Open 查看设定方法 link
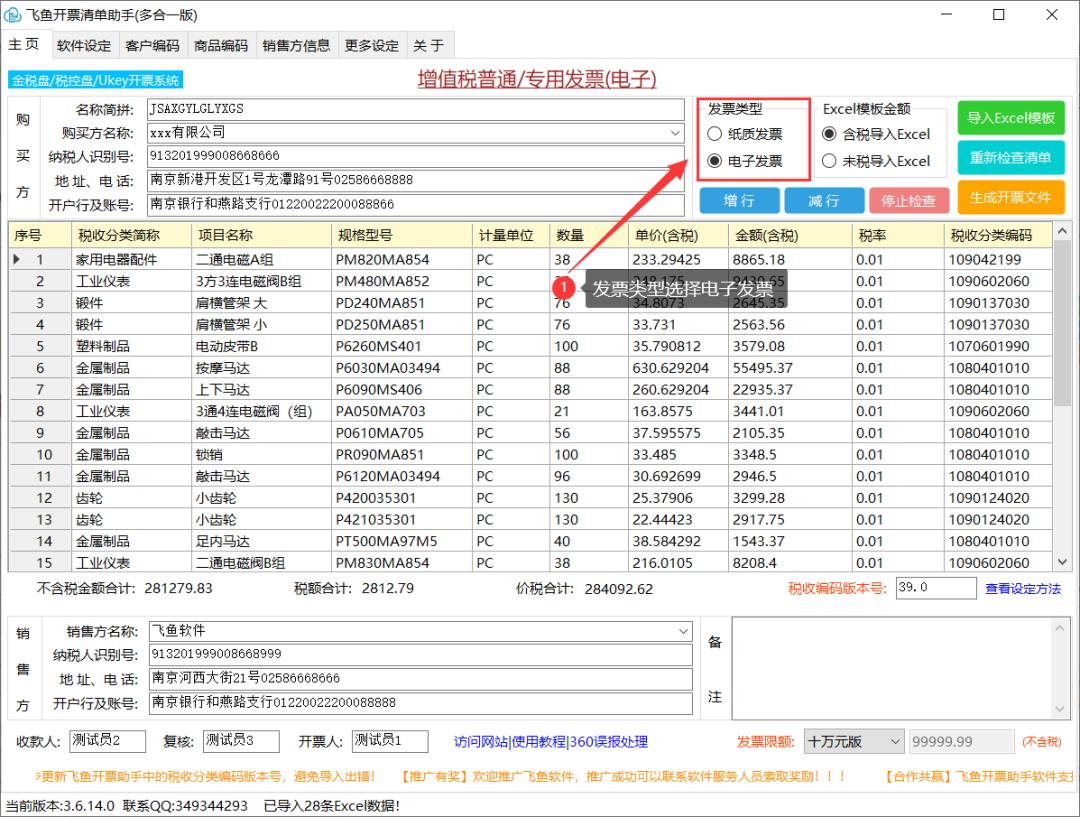 [1023, 589]
